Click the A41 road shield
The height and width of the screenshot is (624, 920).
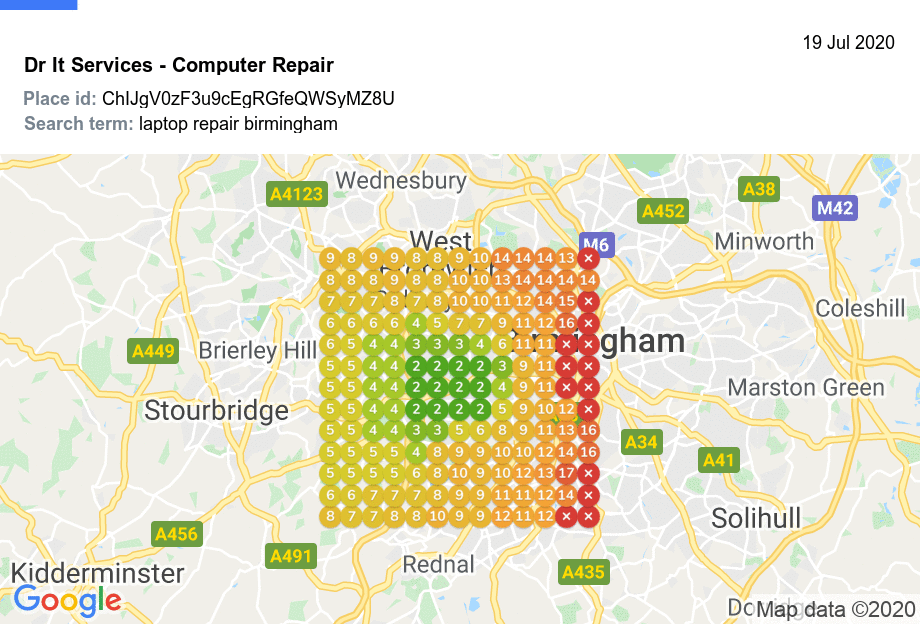[x=718, y=460]
